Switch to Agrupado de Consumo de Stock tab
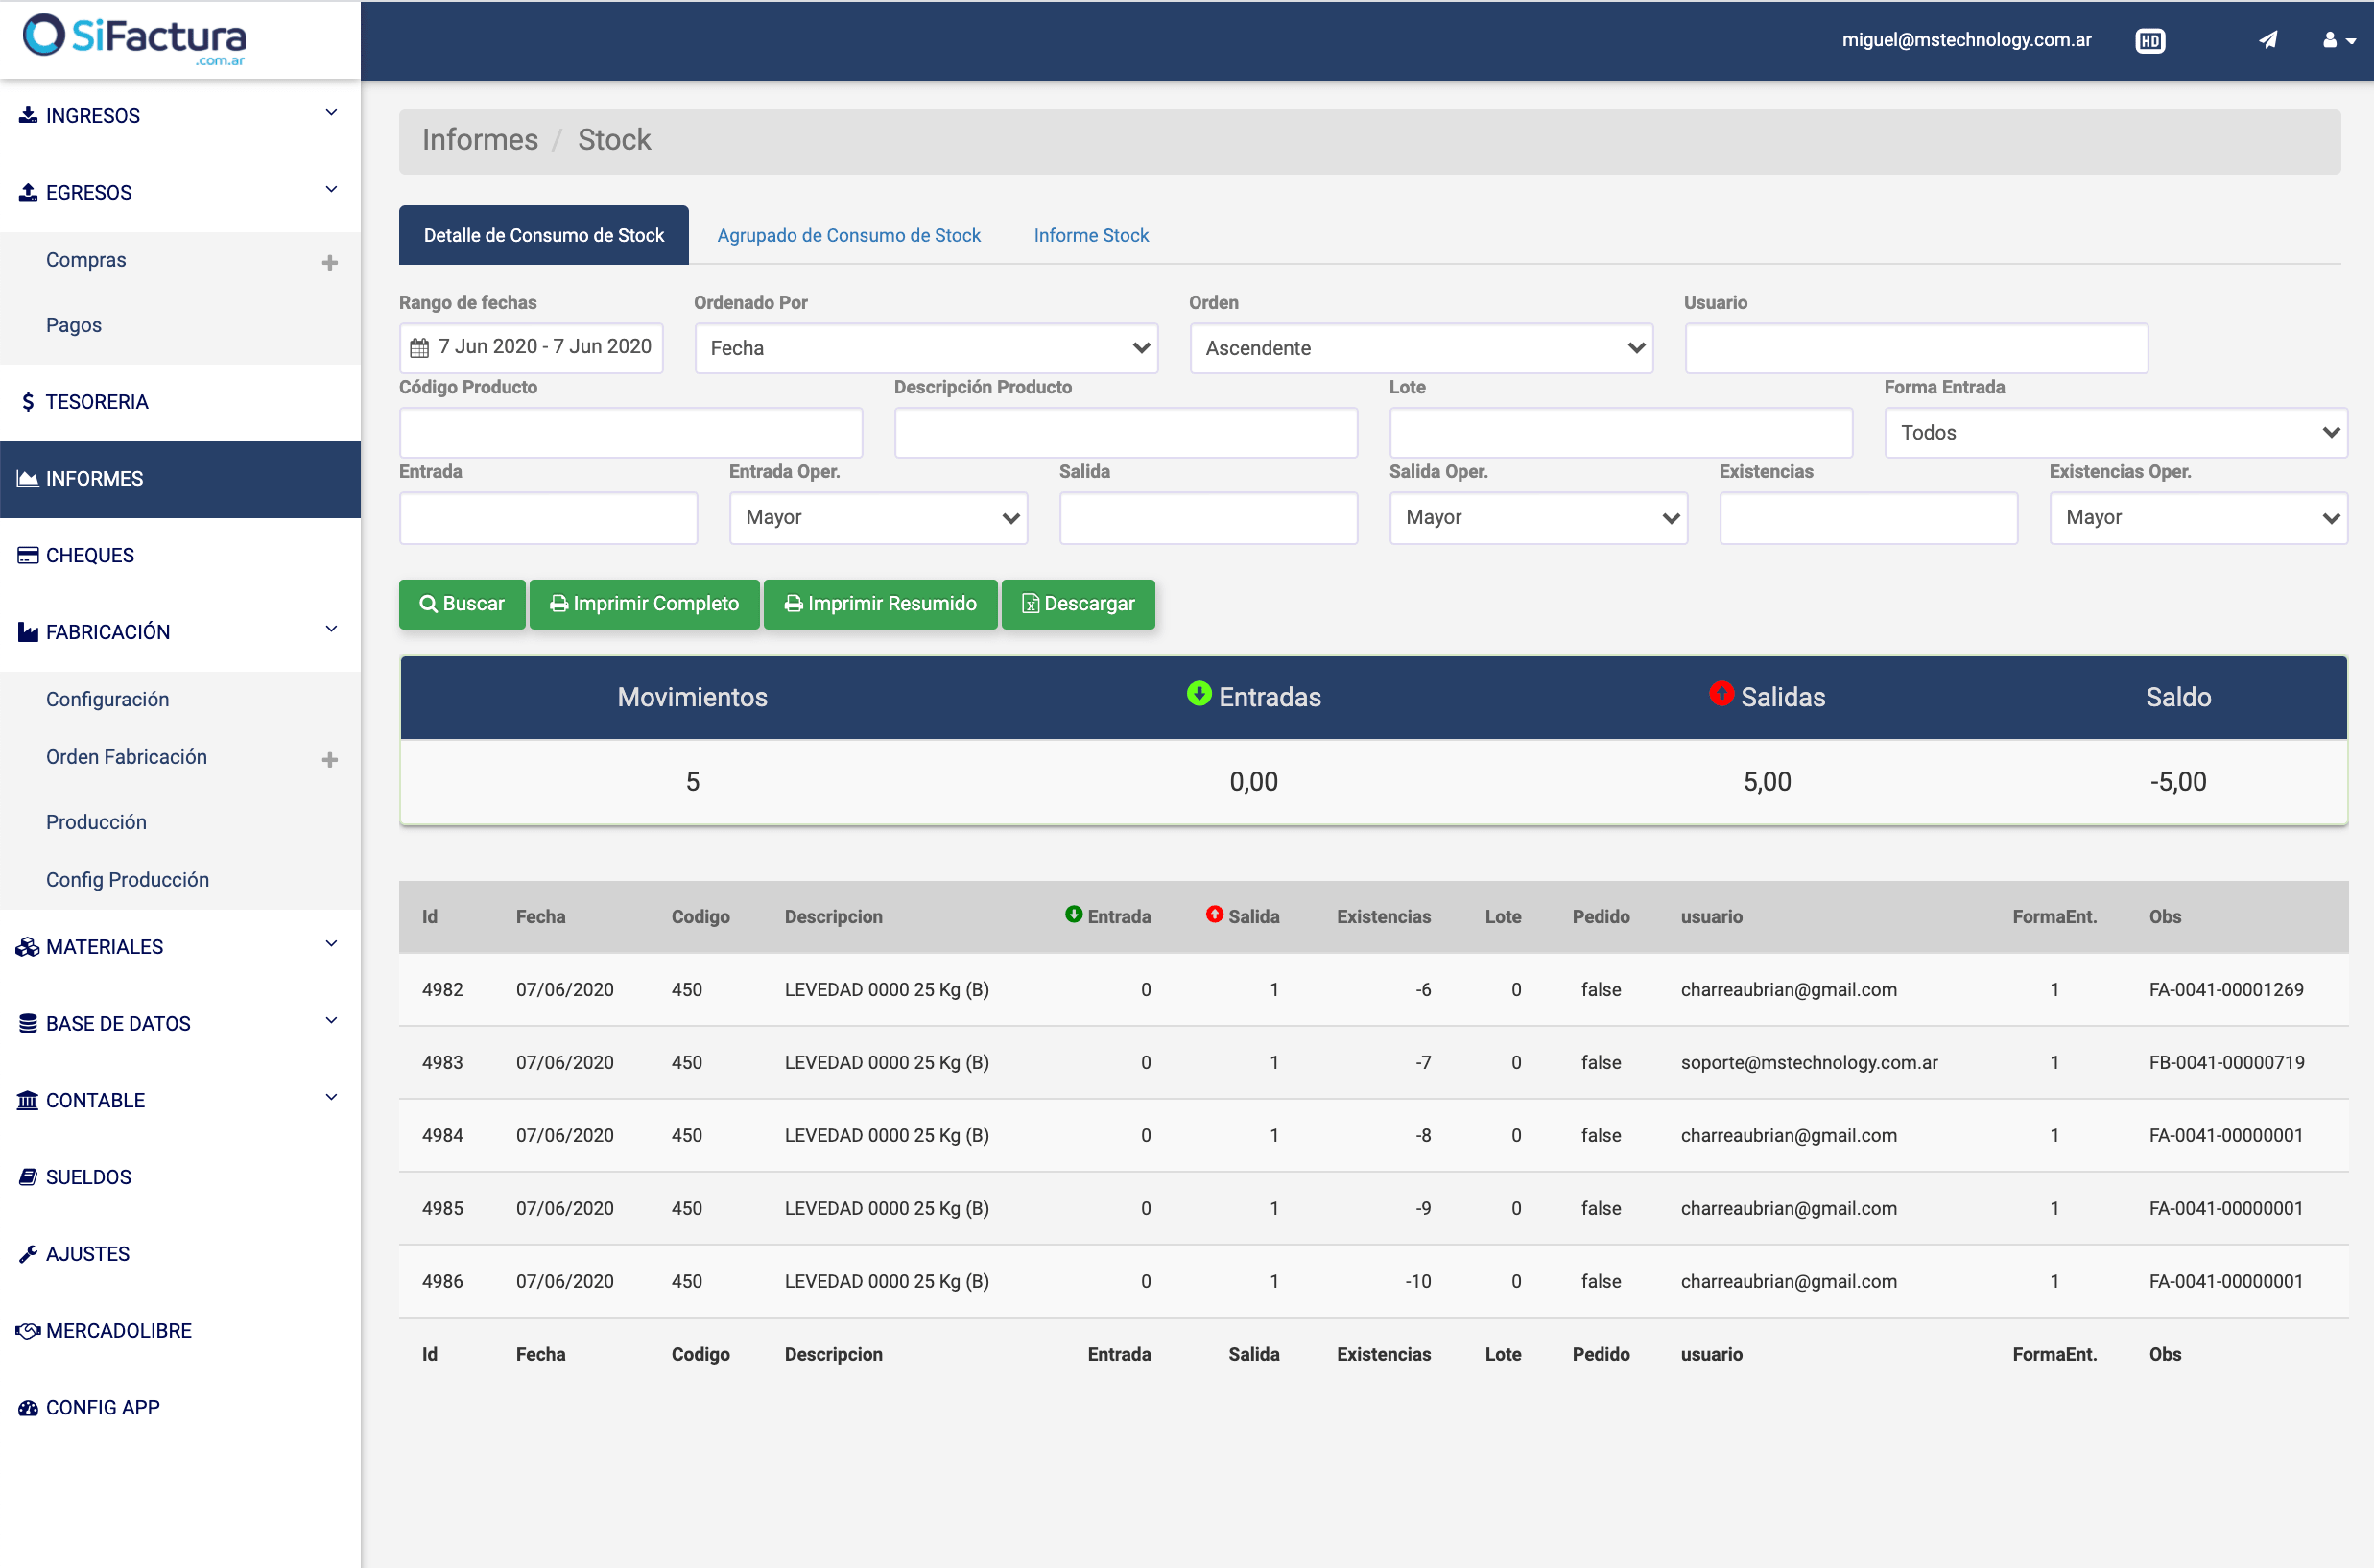 [x=848, y=235]
